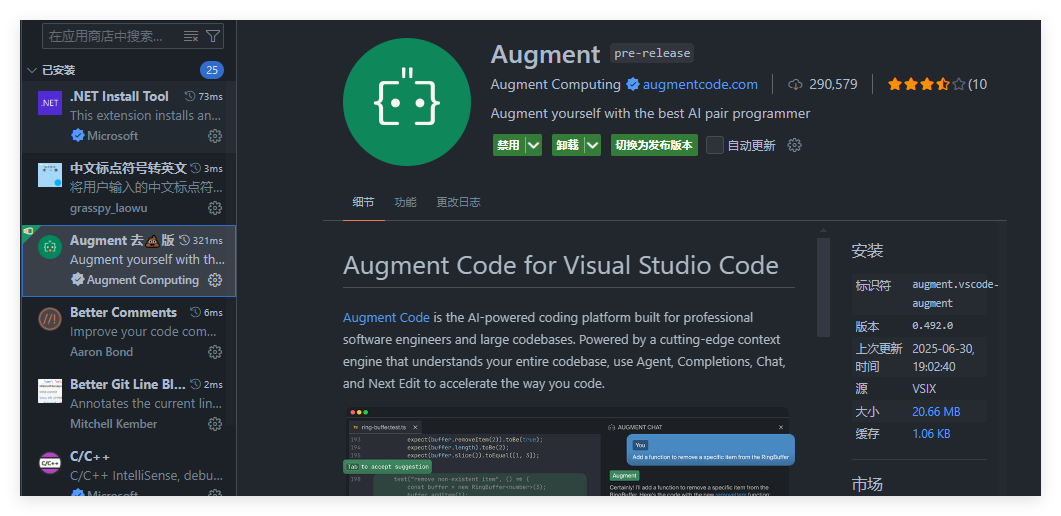Switch to the 功能 tab

pos(405,202)
